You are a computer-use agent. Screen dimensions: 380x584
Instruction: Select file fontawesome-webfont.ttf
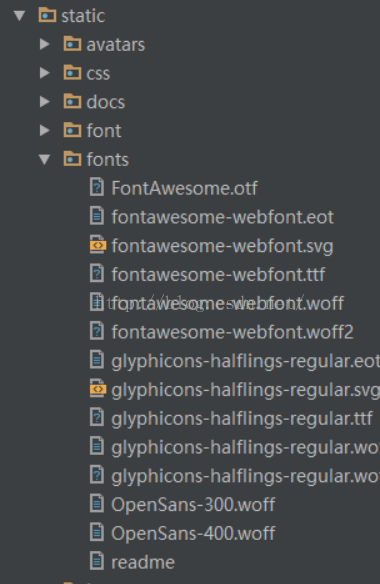pyautogui.click(x=218, y=274)
